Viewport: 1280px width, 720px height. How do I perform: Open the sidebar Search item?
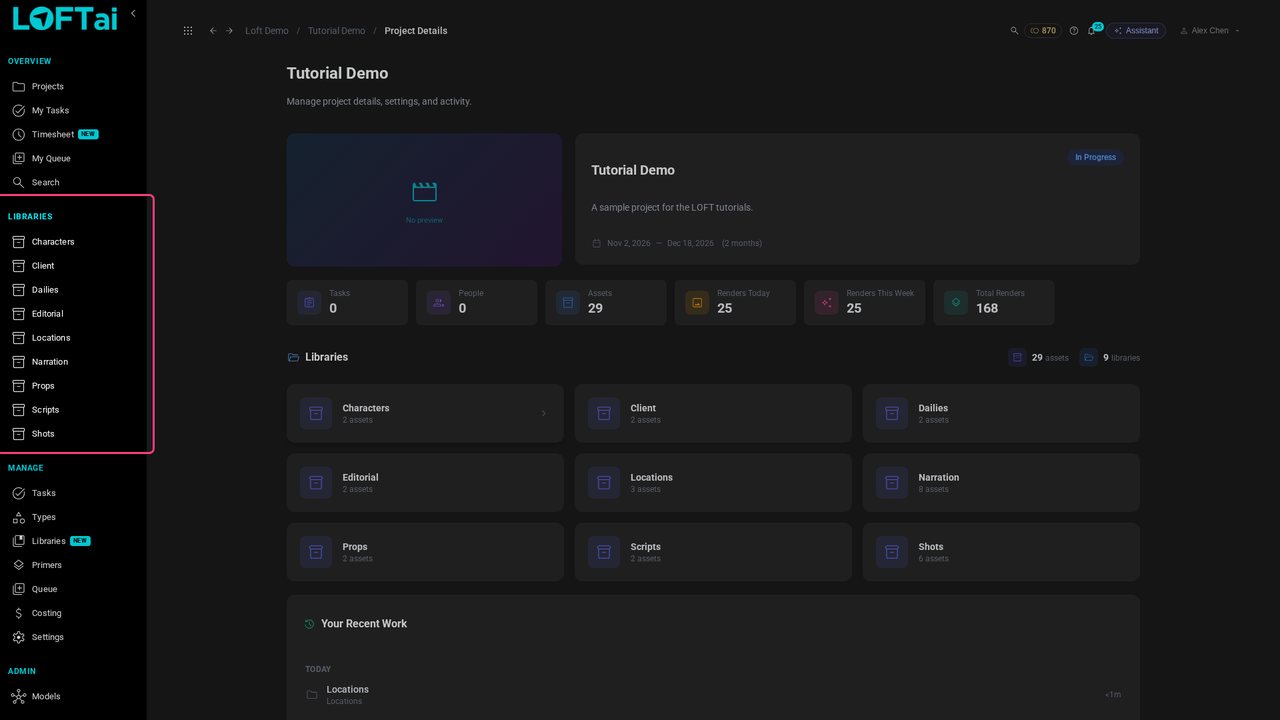point(74,182)
